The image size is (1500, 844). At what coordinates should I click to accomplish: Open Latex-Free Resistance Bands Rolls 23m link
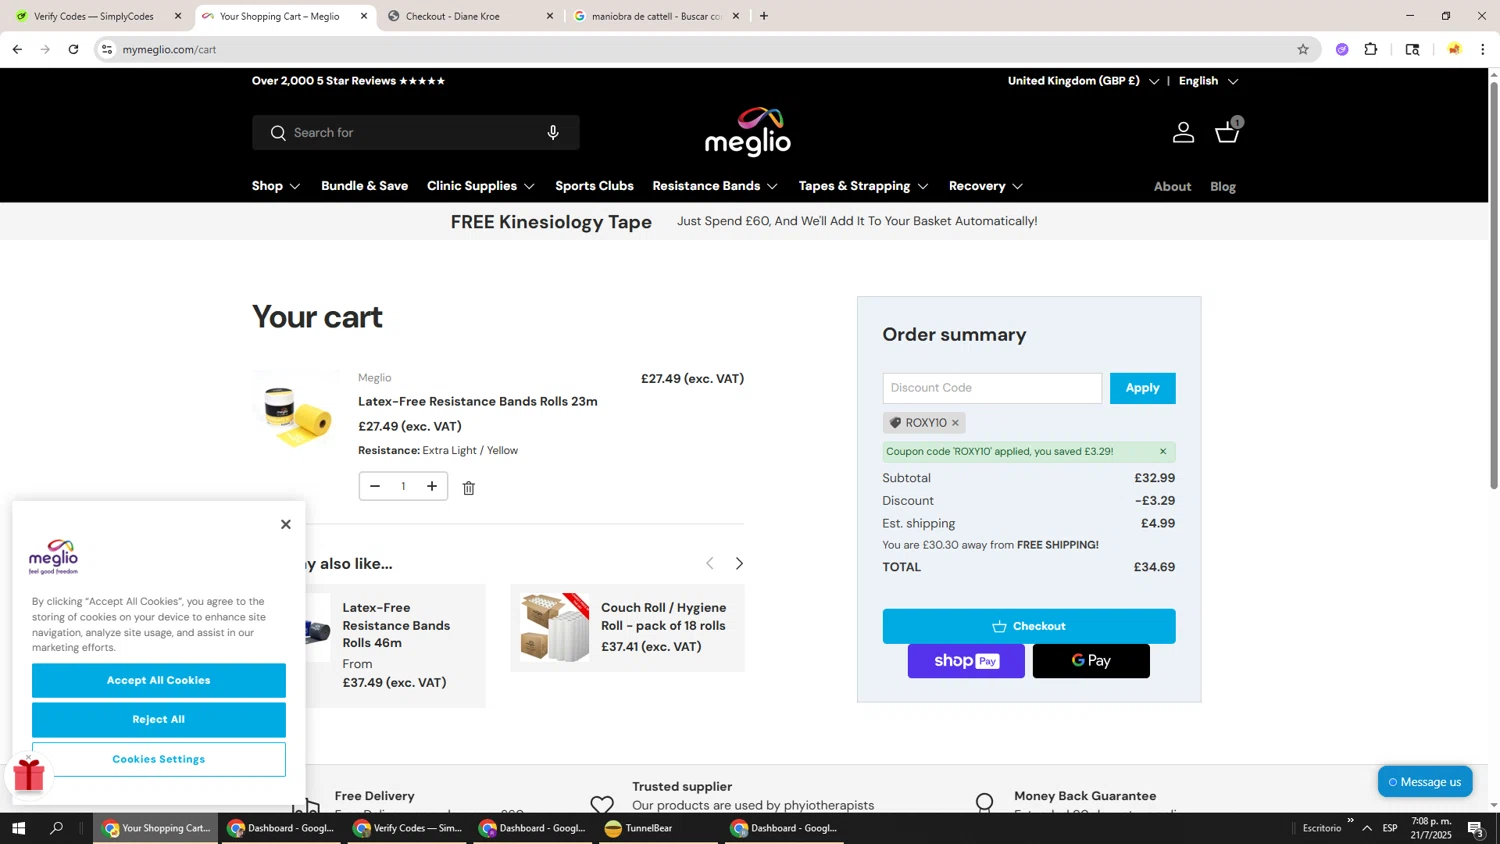478,402
